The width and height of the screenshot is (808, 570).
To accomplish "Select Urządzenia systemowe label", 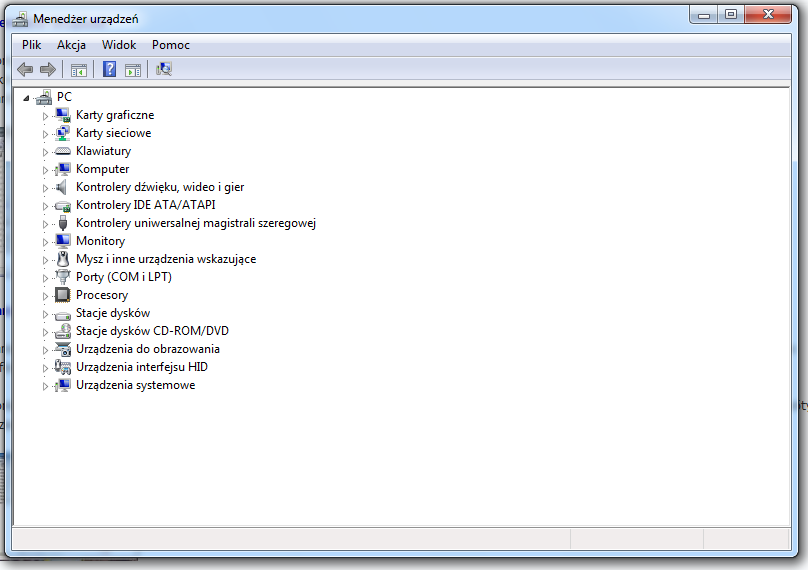I will 136,385.
